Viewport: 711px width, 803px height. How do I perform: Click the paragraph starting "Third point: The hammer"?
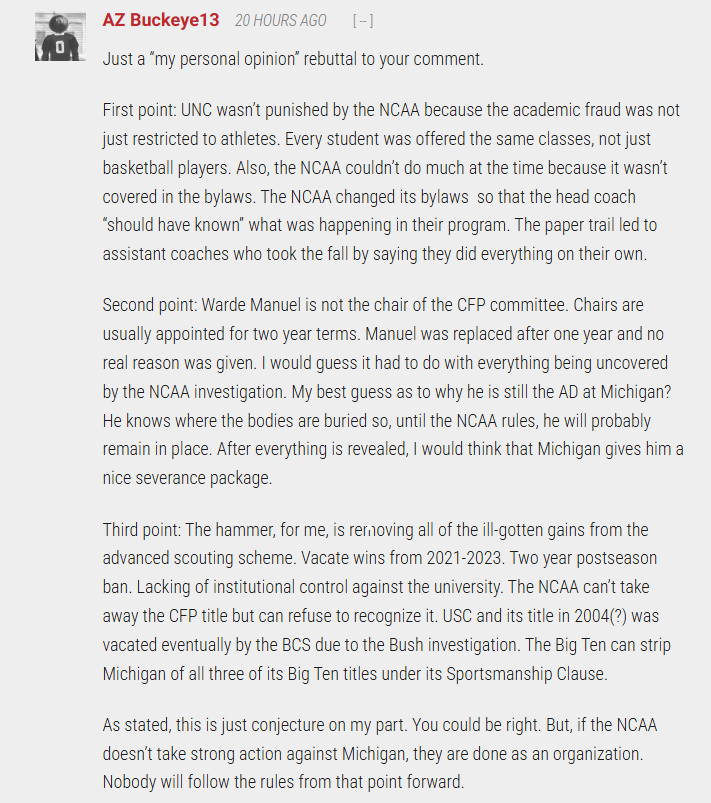(387, 601)
